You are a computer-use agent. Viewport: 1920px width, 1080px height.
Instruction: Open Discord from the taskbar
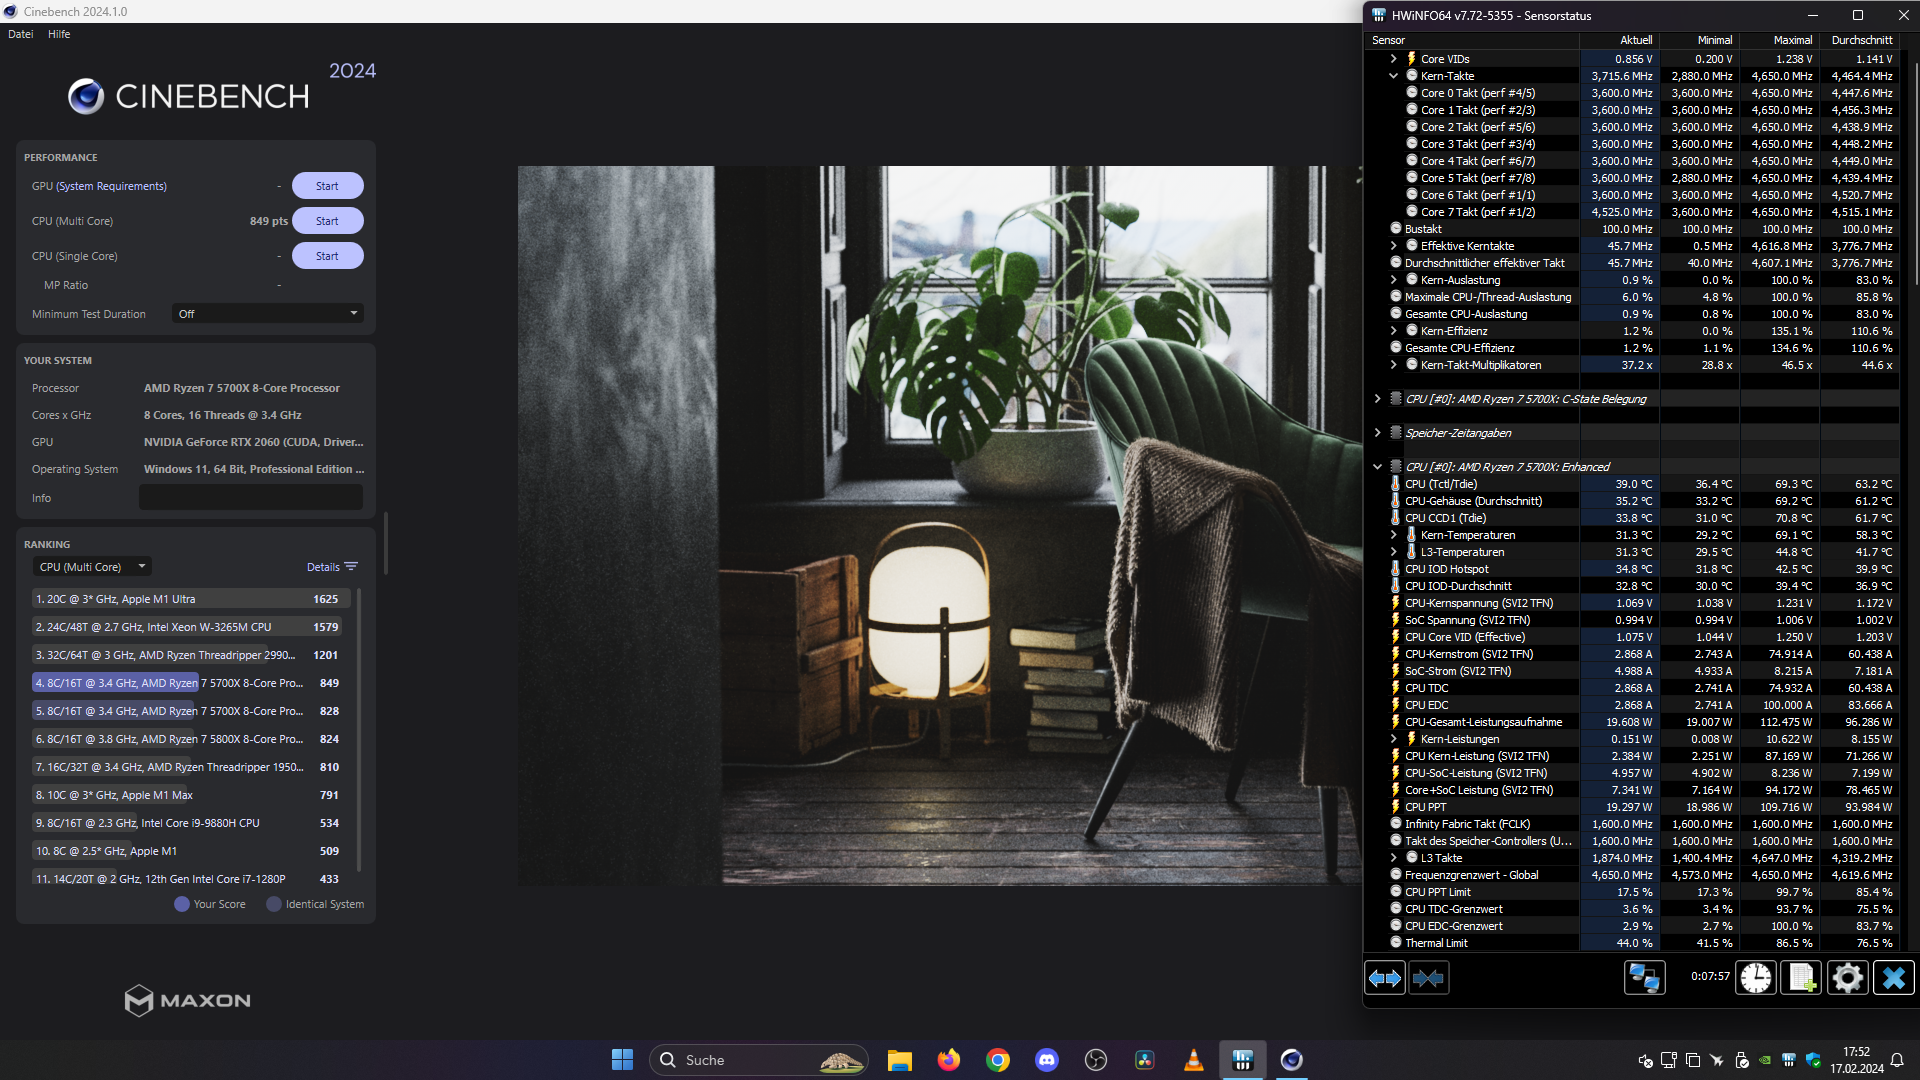point(1046,1060)
